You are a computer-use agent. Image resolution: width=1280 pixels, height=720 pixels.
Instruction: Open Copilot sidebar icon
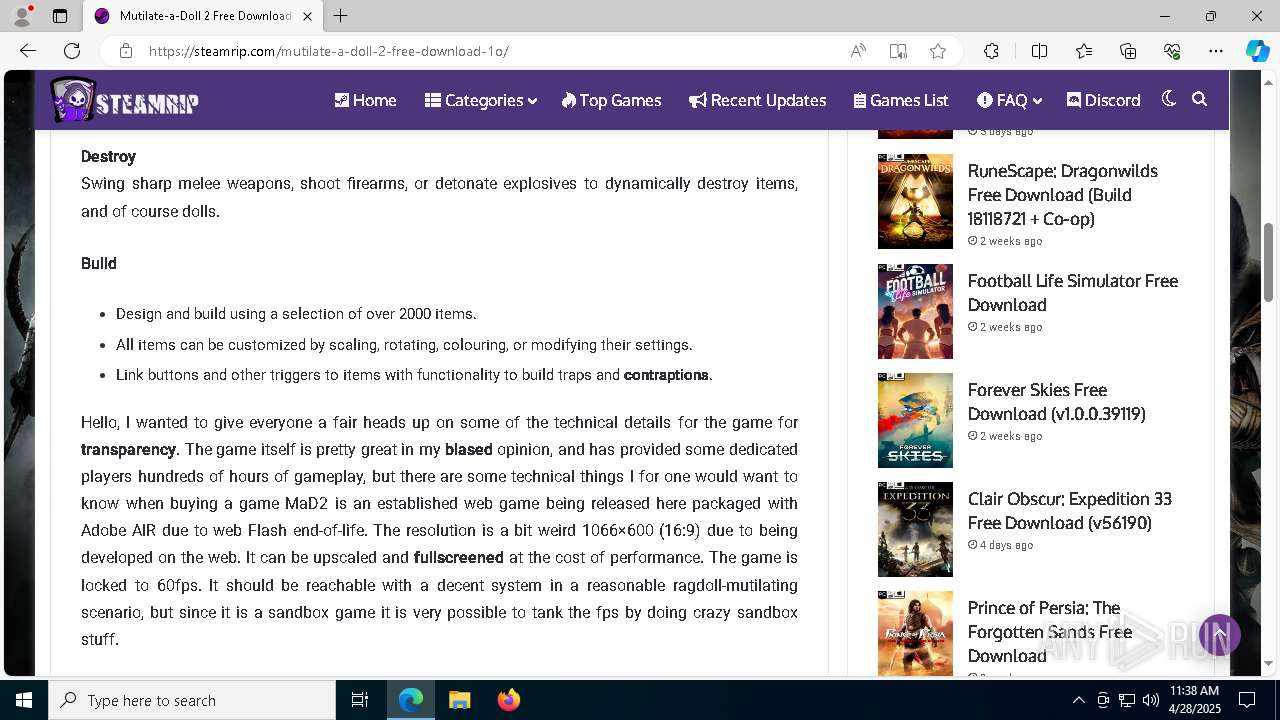pos(1257,51)
